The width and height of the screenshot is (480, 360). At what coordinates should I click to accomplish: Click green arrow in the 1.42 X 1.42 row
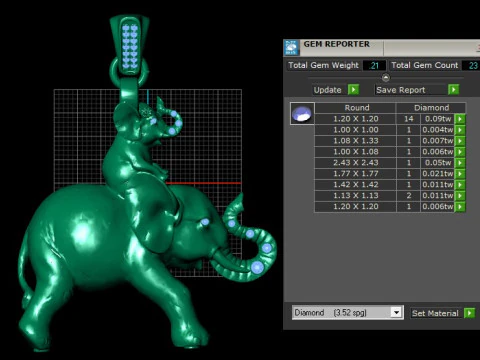coord(460,185)
